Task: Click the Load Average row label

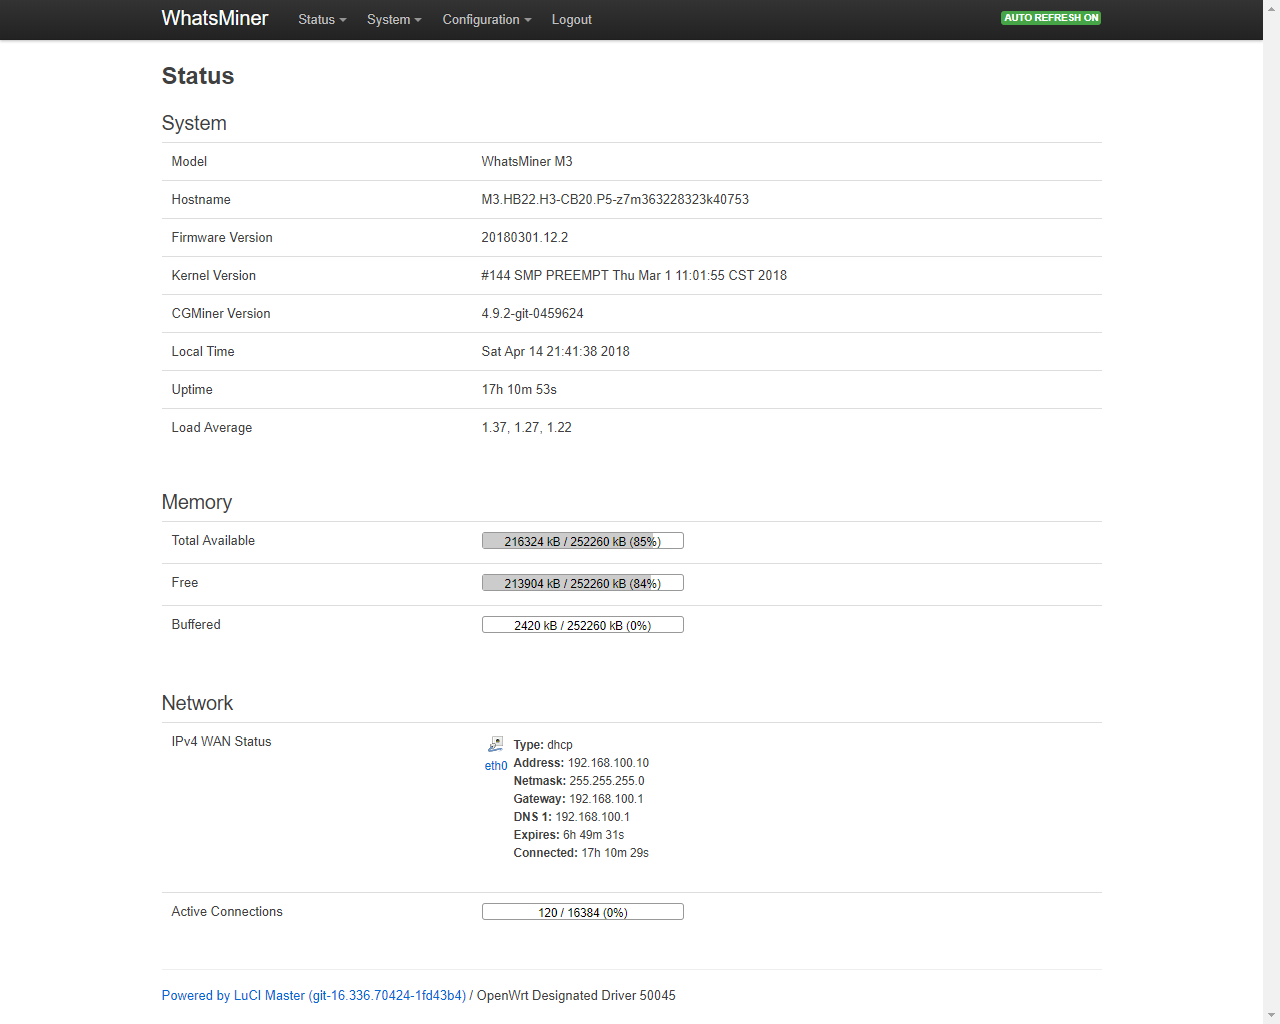Action: 212,427
